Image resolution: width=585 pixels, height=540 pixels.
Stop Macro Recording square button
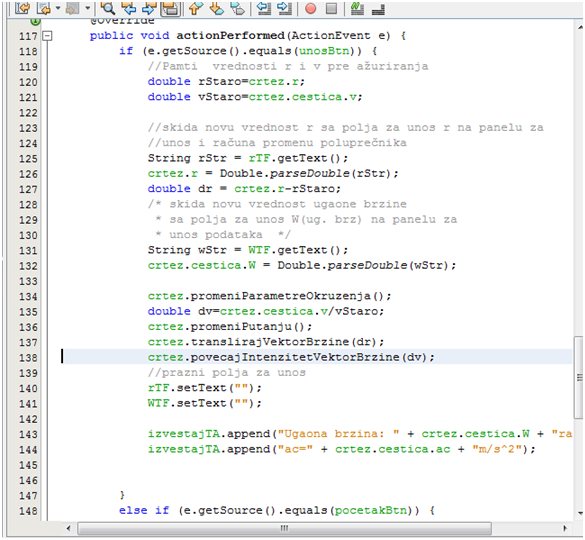point(331,9)
